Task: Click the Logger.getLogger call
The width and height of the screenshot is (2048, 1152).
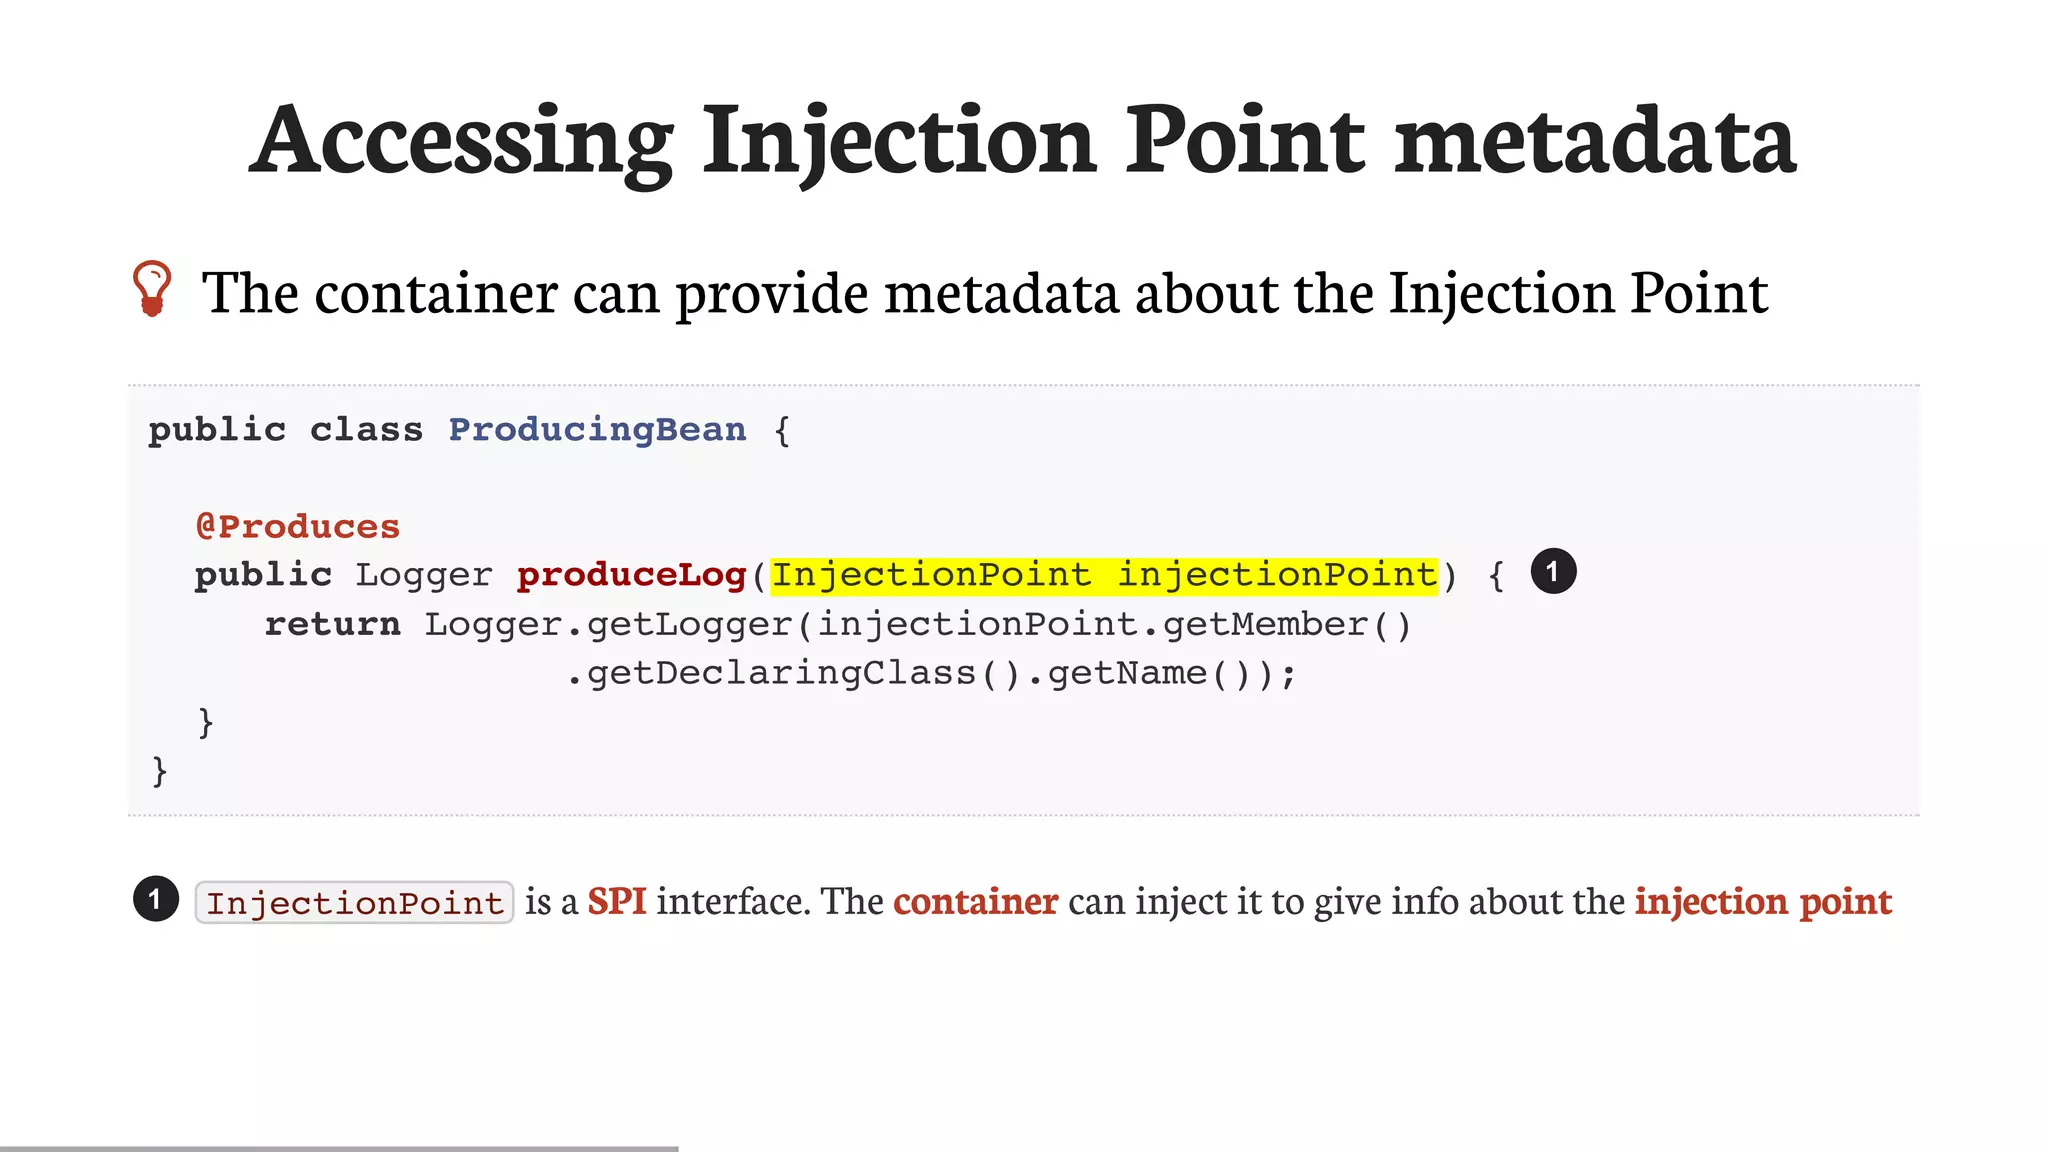Action: pyautogui.click(x=609, y=624)
